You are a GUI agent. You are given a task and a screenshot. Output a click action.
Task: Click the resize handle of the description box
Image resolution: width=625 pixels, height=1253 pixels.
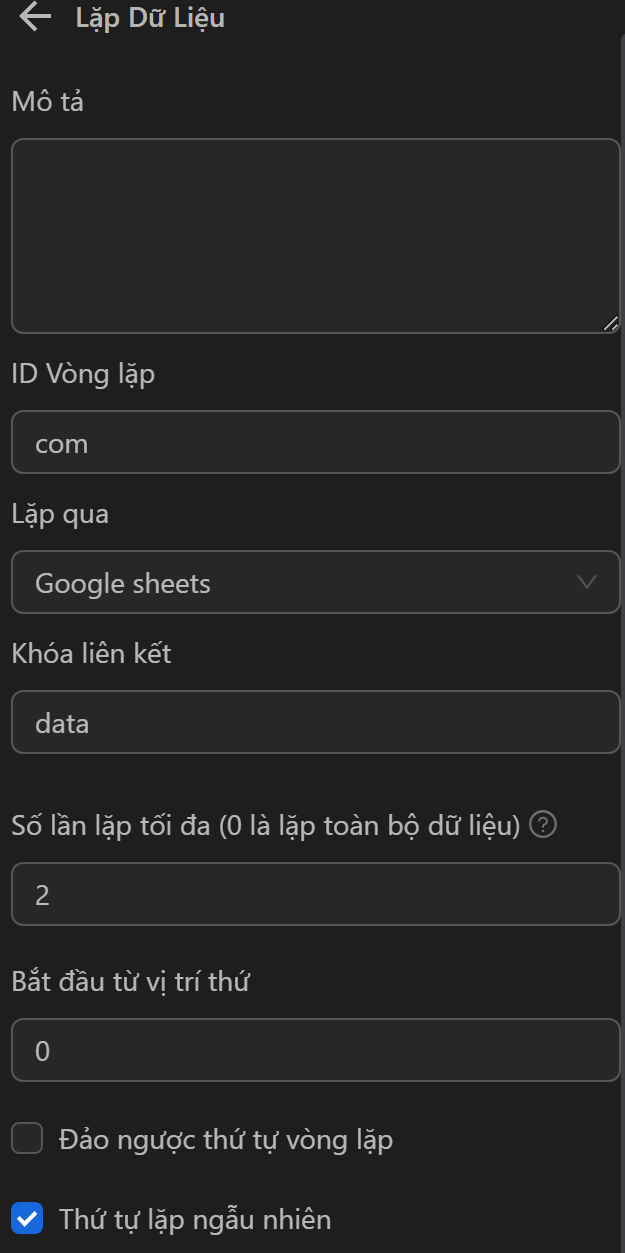pos(611,323)
